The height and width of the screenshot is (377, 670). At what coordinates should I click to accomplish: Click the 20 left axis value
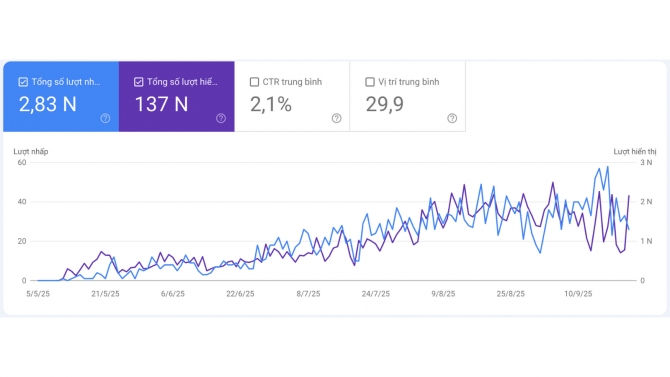click(22, 241)
